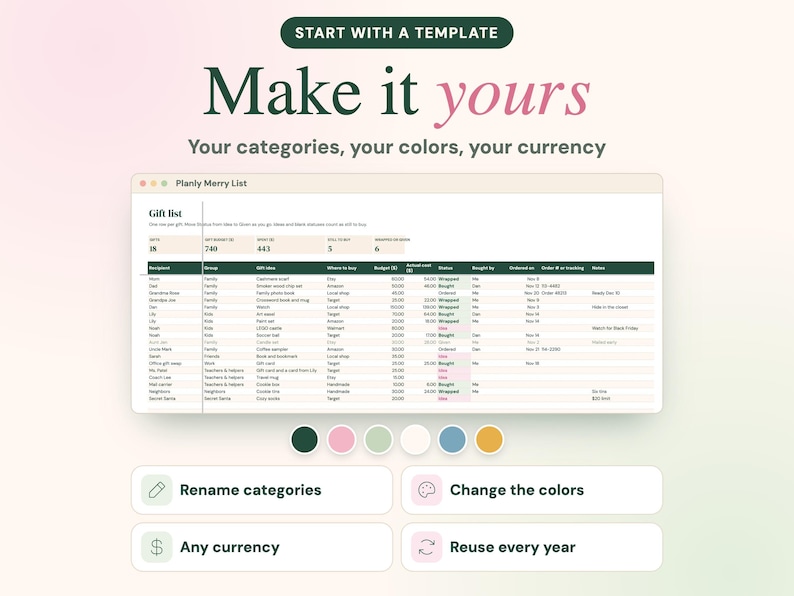This screenshot has width=794, height=596.
Task: Click the Spent summary value 443
Action: [x=263, y=249]
